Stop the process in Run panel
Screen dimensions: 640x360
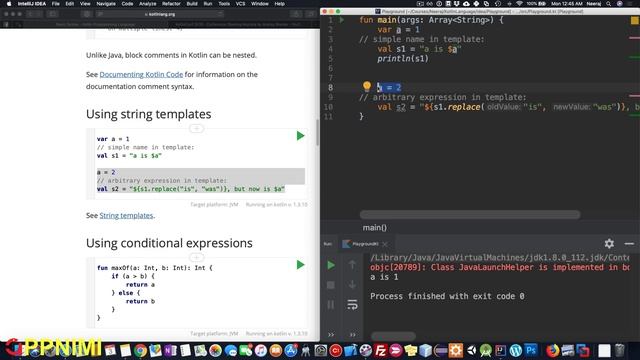[x=331, y=285]
